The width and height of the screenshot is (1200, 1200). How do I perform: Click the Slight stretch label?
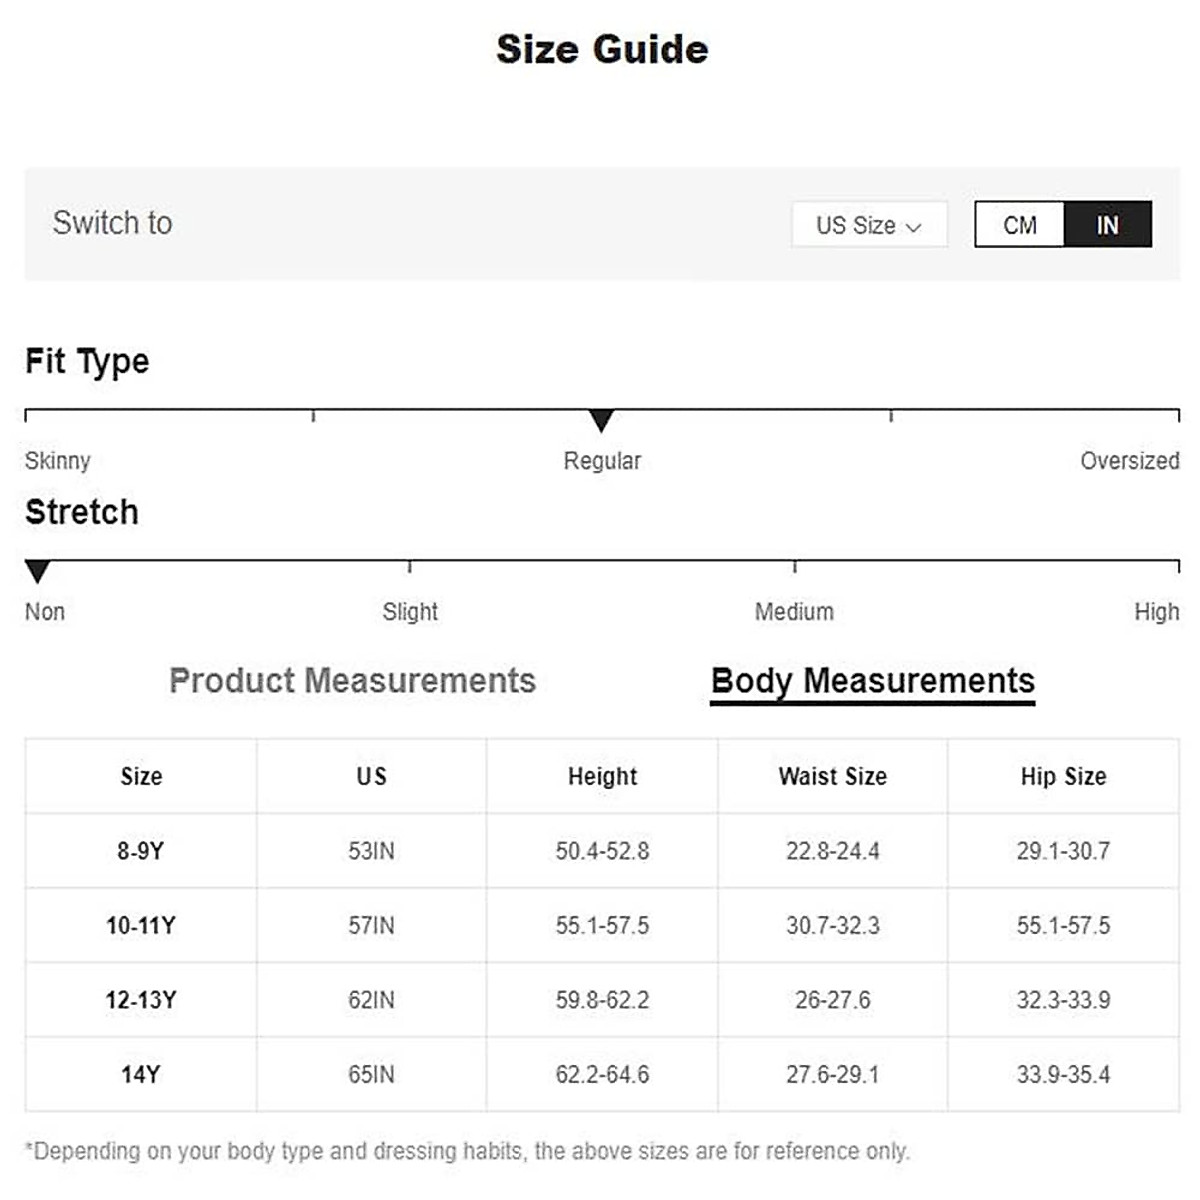(x=410, y=612)
